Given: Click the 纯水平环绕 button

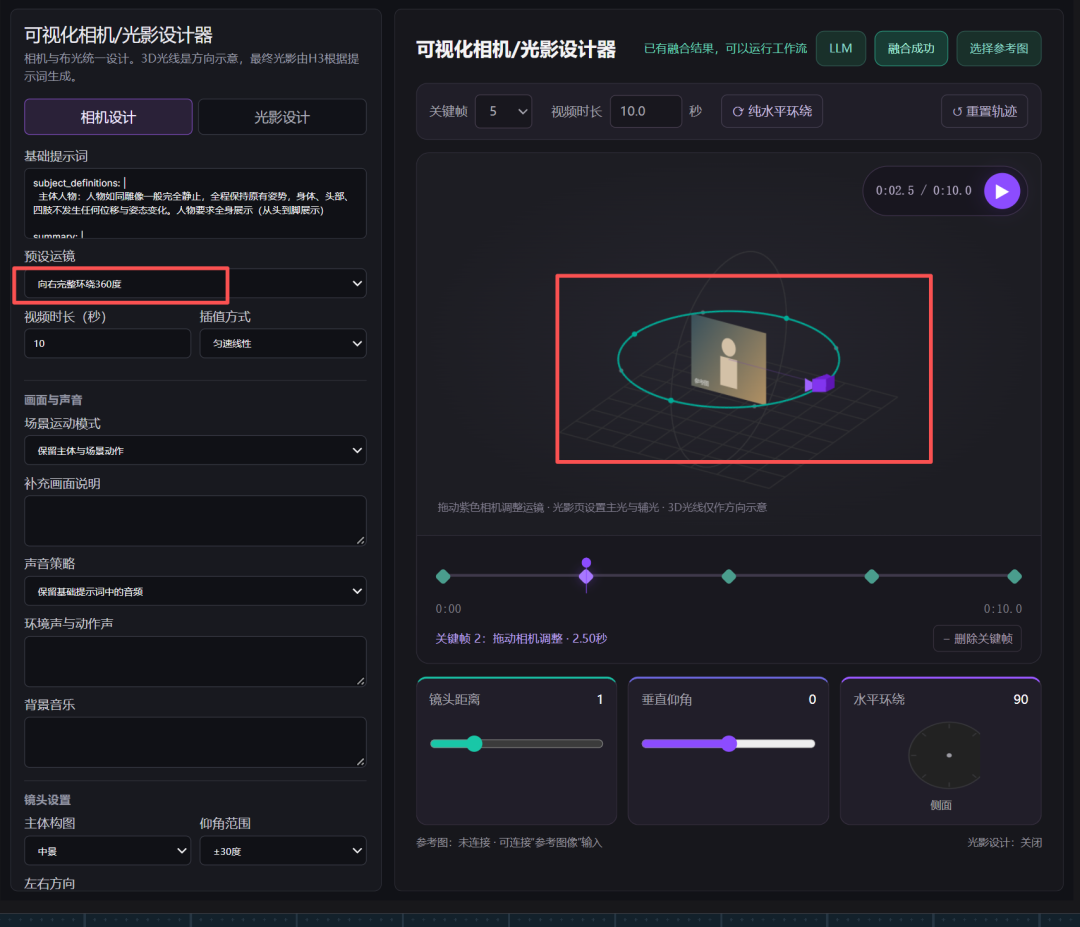Looking at the screenshot, I should click(771, 112).
